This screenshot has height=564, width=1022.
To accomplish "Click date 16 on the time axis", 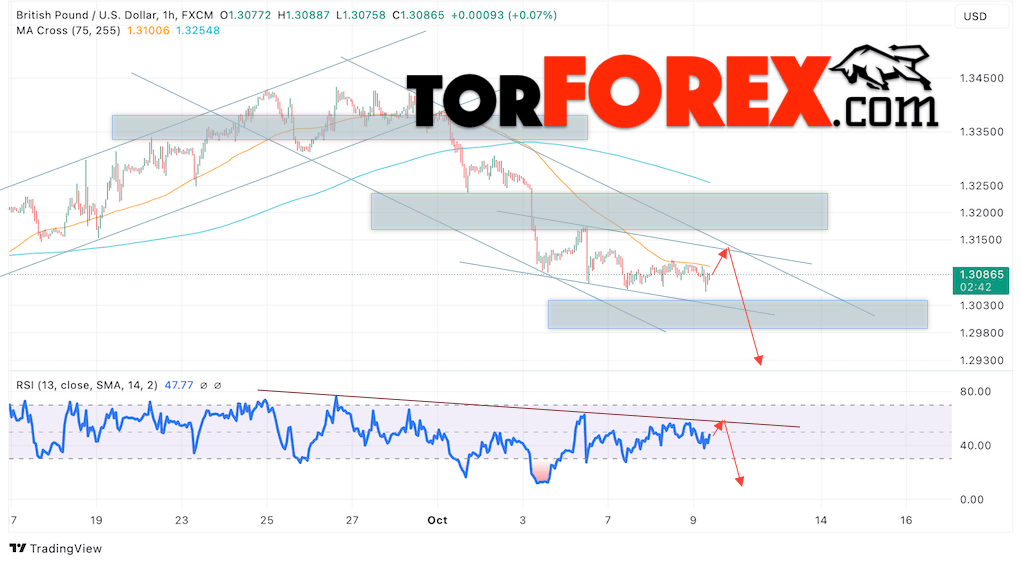I will point(906,520).
